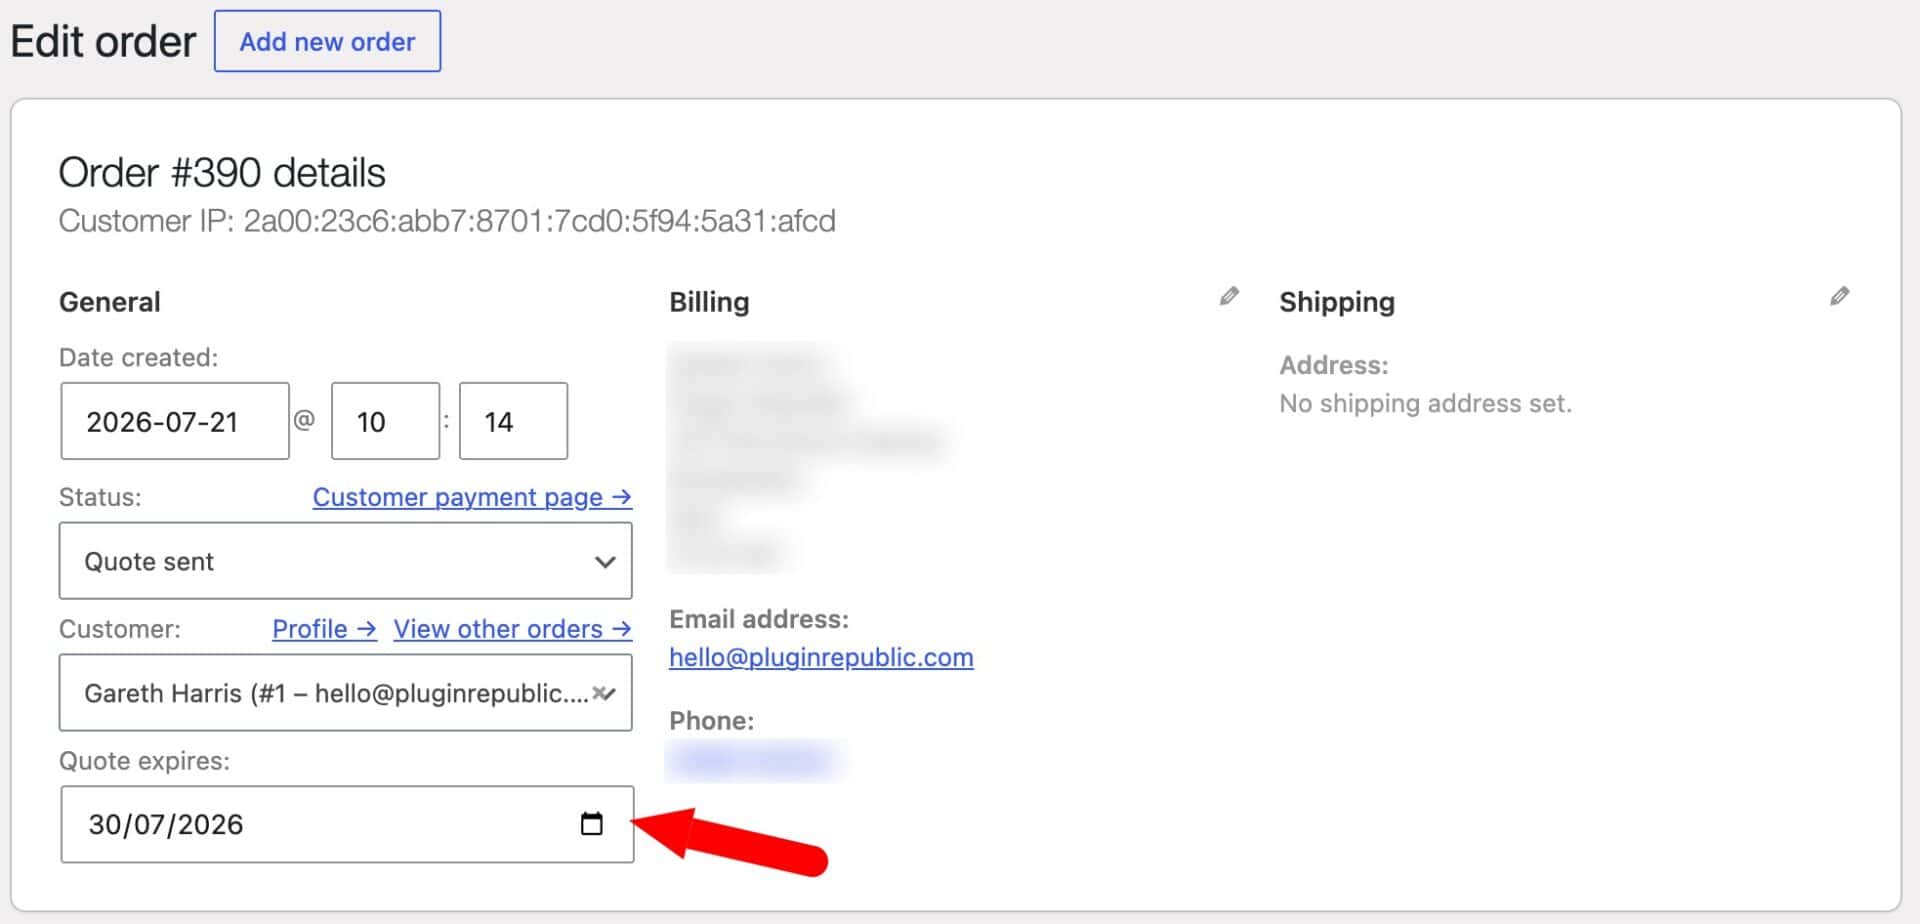Open the Customer dropdown for Gareth Harris
The image size is (1920, 924).
pyautogui.click(x=345, y=692)
